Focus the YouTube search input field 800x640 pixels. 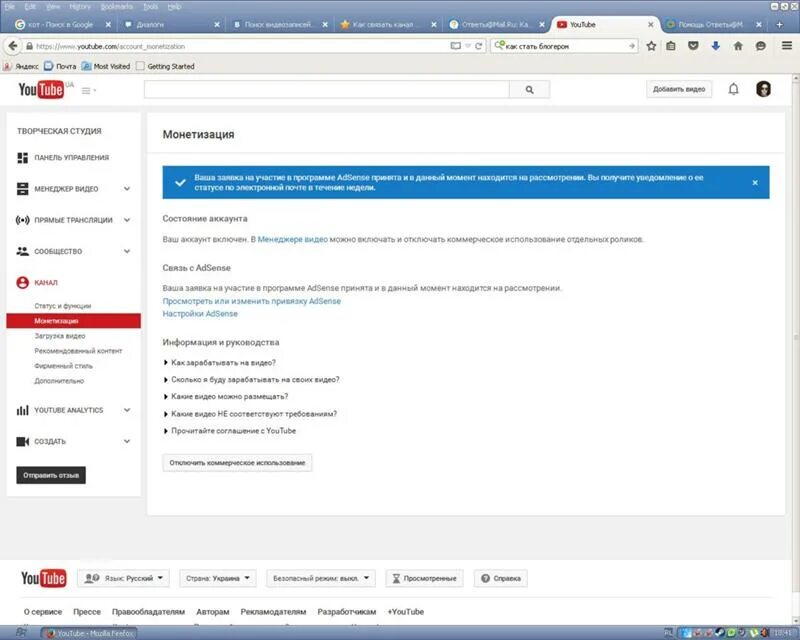pyautogui.click(x=327, y=89)
